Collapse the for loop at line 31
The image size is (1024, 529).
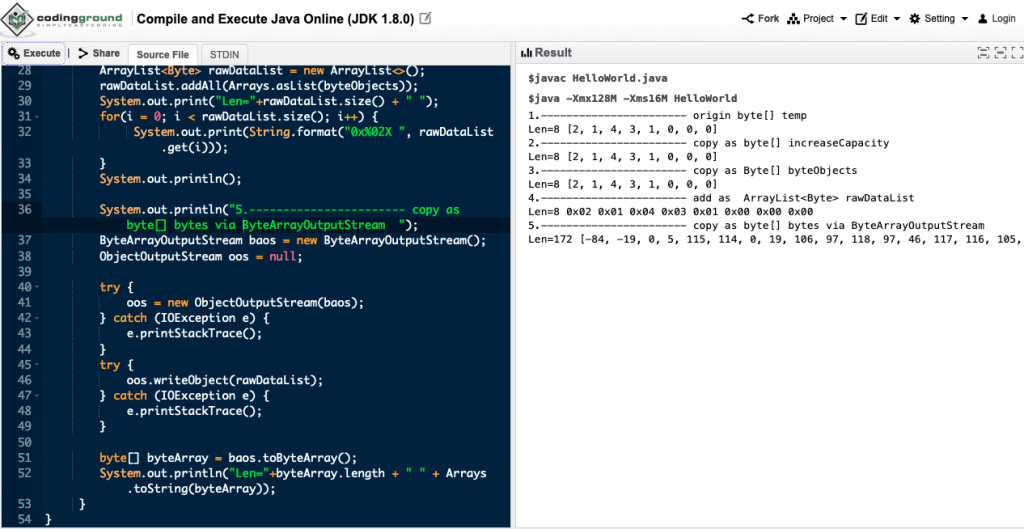click(x=37, y=116)
